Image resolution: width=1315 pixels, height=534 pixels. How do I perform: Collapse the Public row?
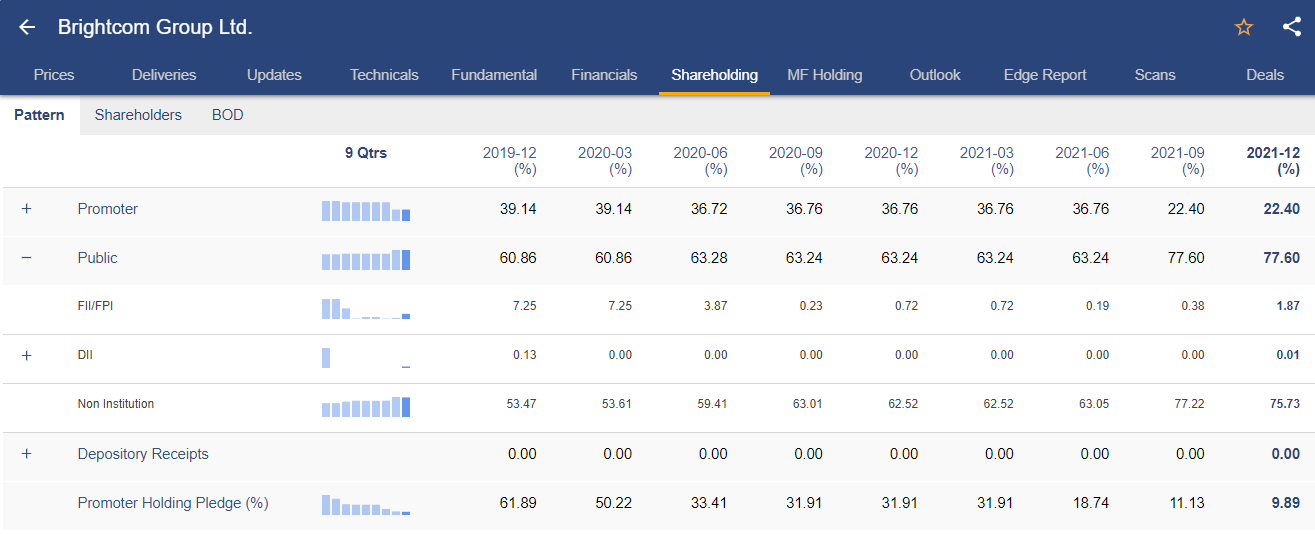26,258
